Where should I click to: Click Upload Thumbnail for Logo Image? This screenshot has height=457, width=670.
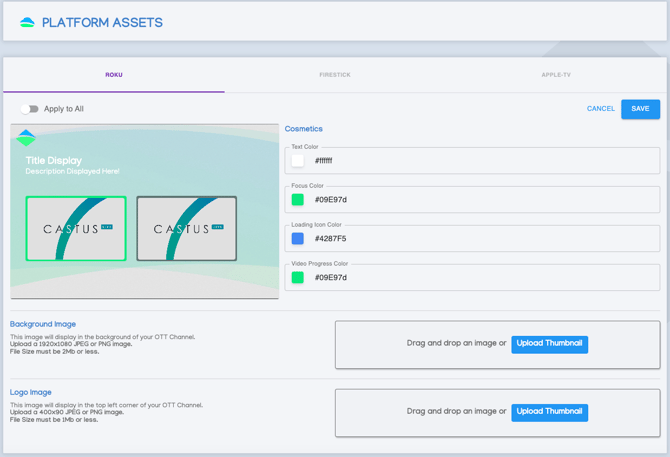(549, 412)
